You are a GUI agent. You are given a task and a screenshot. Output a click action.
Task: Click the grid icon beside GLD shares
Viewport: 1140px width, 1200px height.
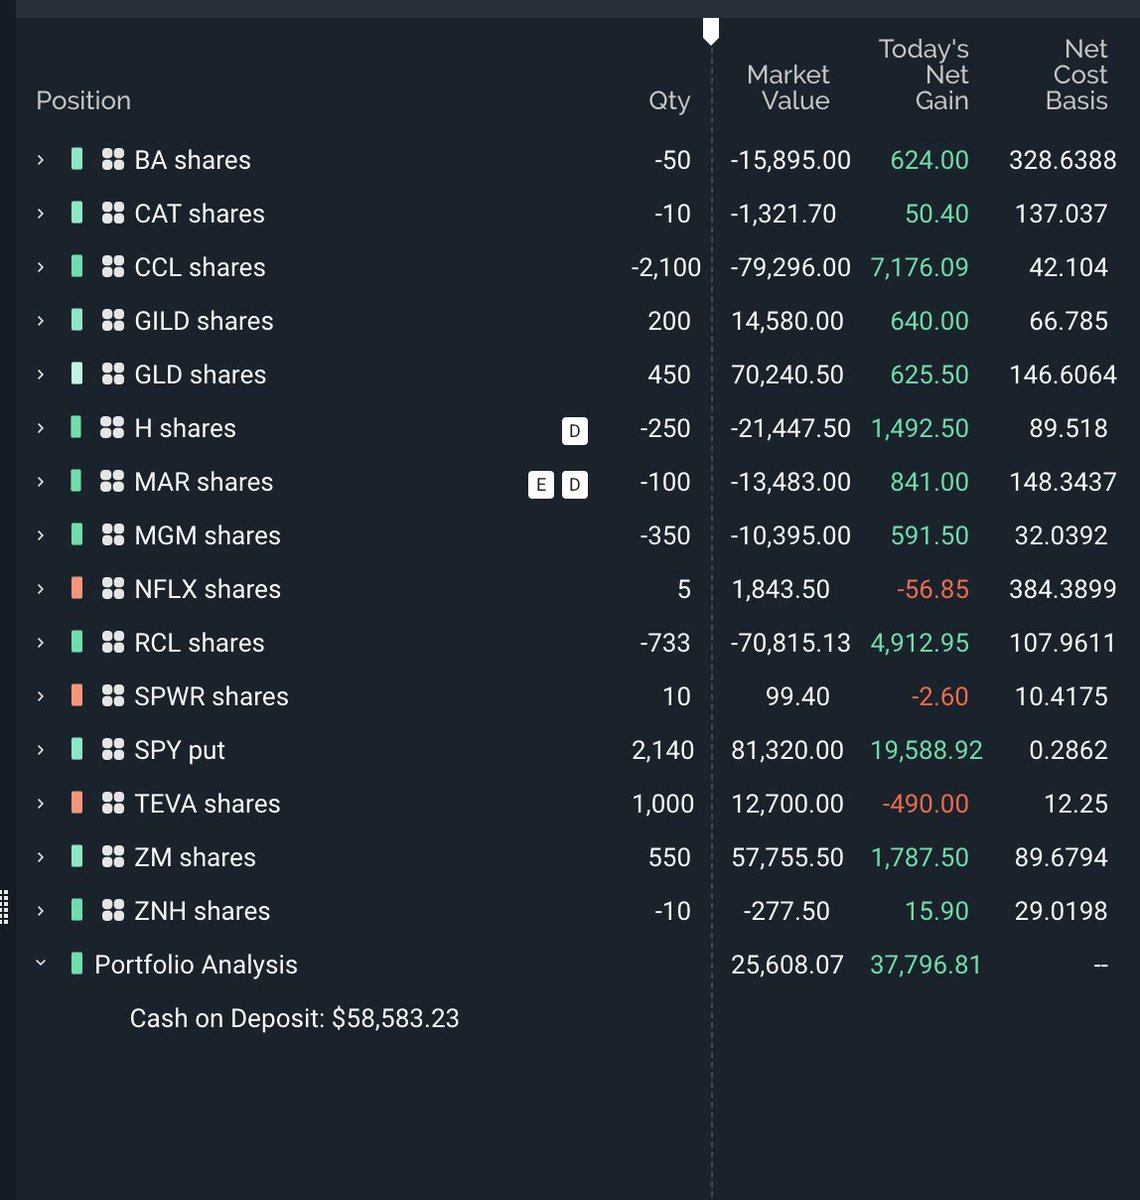pos(113,374)
